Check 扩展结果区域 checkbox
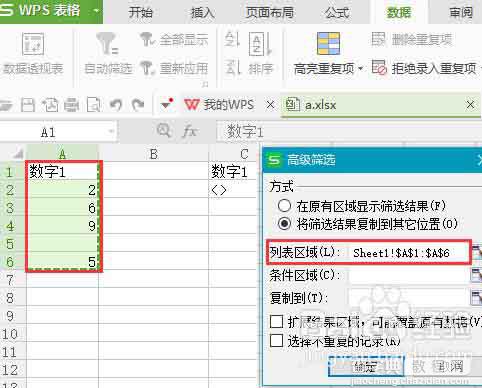 pos(277,322)
